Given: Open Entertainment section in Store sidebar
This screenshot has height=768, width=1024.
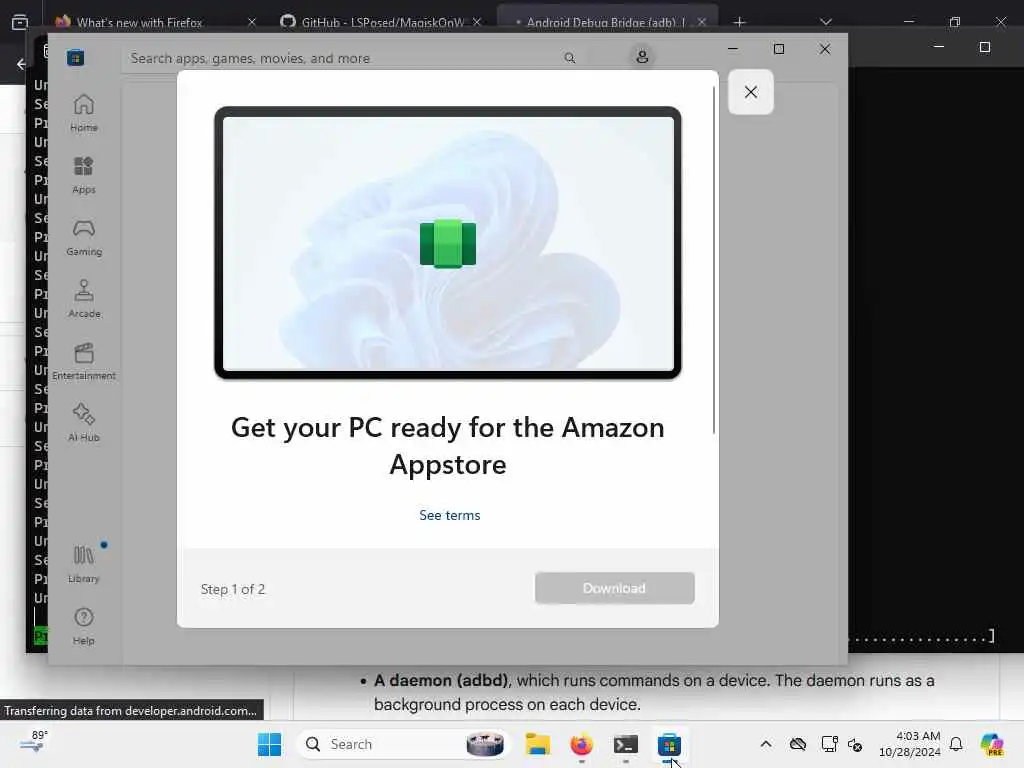Looking at the screenshot, I should tap(84, 361).
